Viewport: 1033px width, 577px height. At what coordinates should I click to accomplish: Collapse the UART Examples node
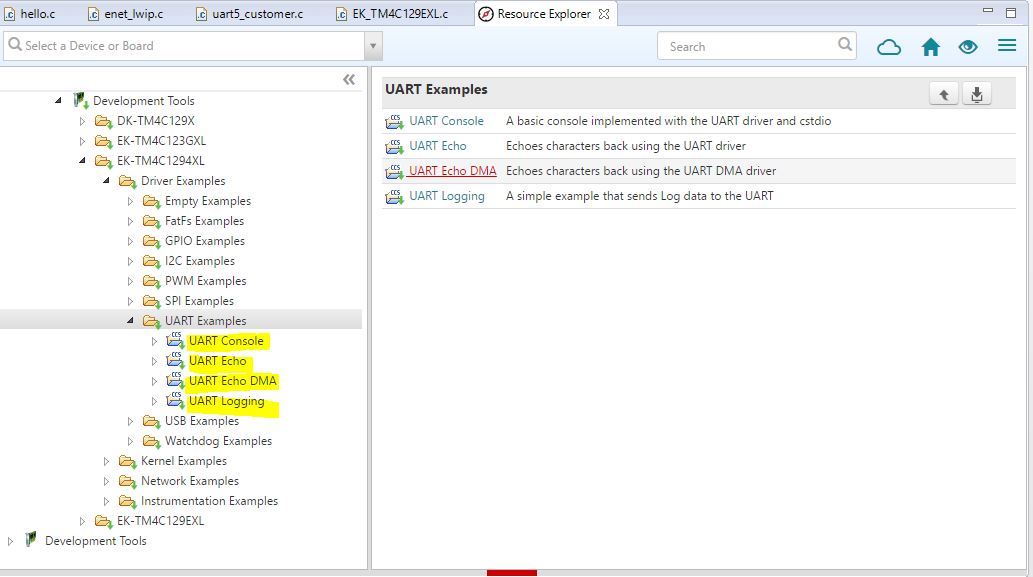click(130, 320)
